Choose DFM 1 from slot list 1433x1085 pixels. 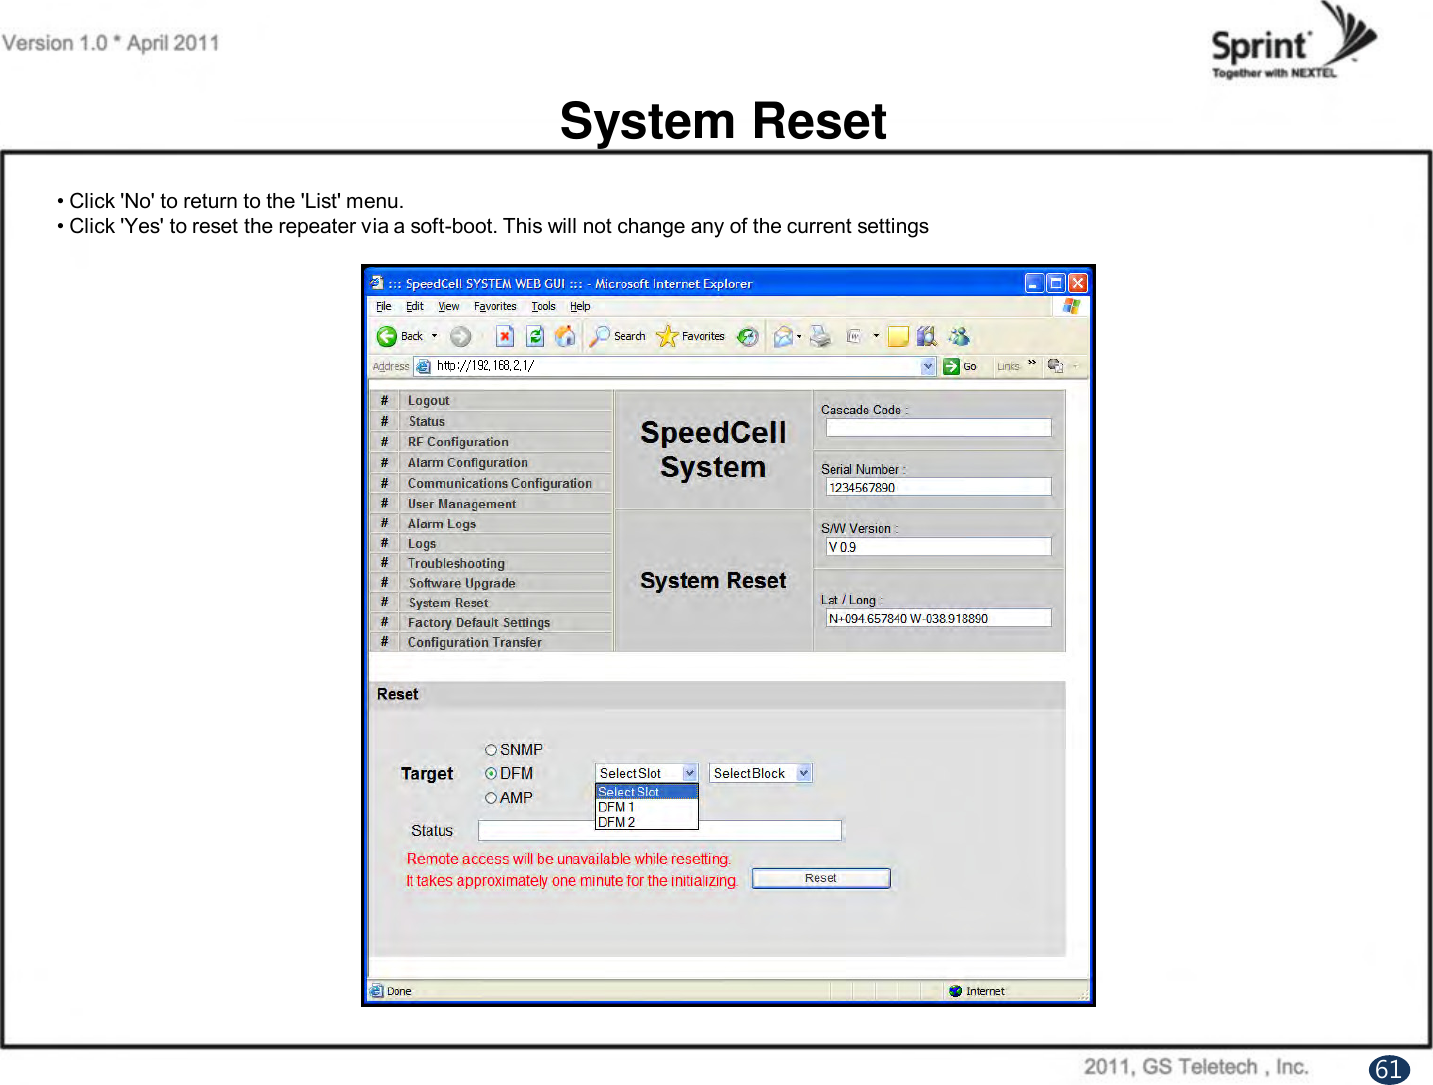pyautogui.click(x=647, y=807)
